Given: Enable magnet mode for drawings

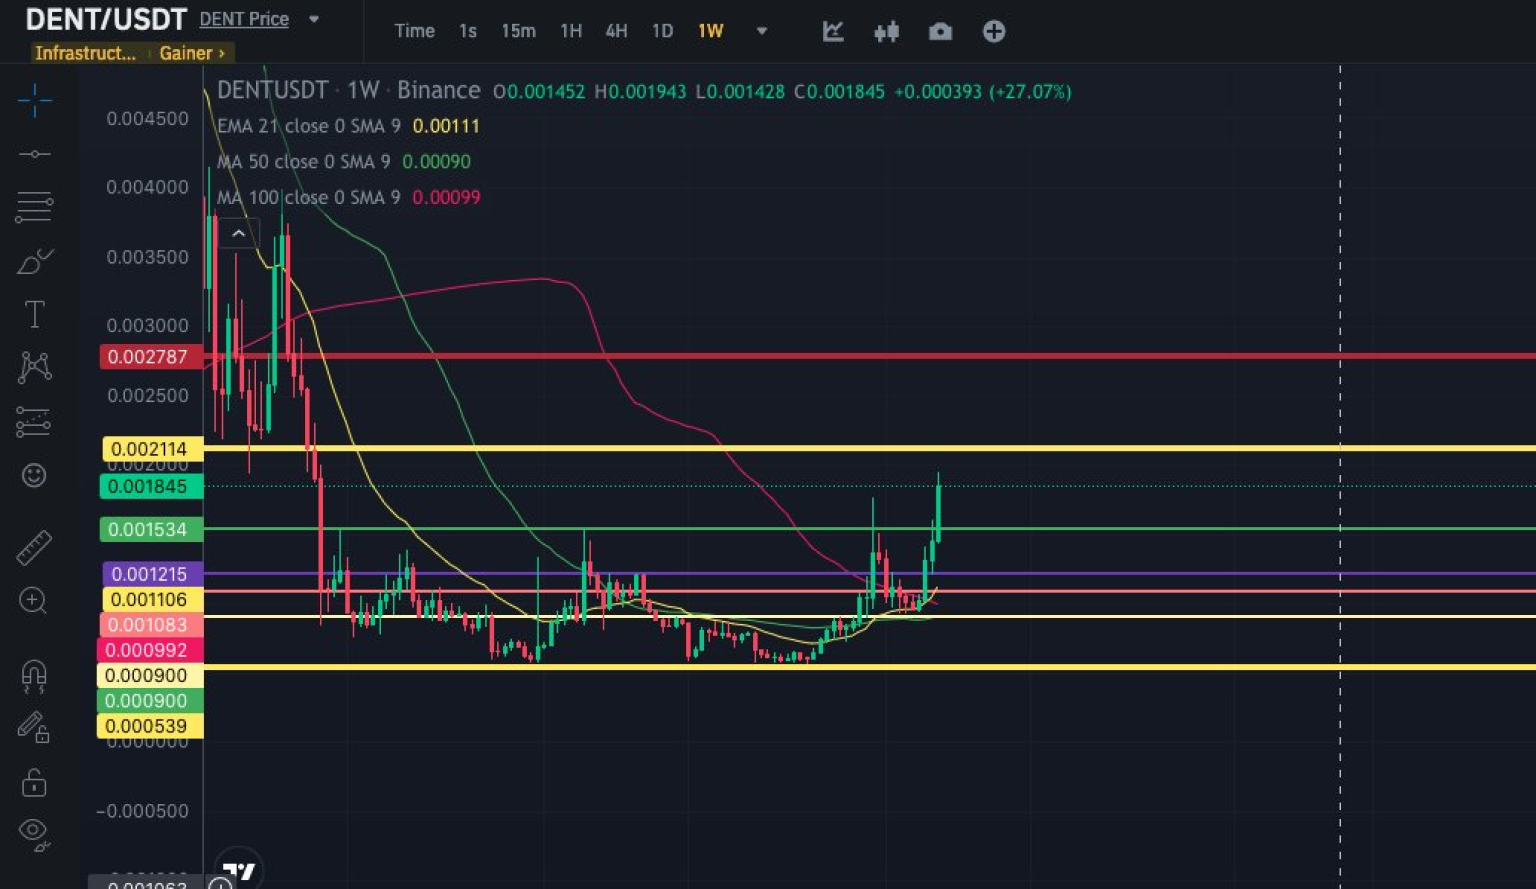Looking at the screenshot, I should point(34,676).
